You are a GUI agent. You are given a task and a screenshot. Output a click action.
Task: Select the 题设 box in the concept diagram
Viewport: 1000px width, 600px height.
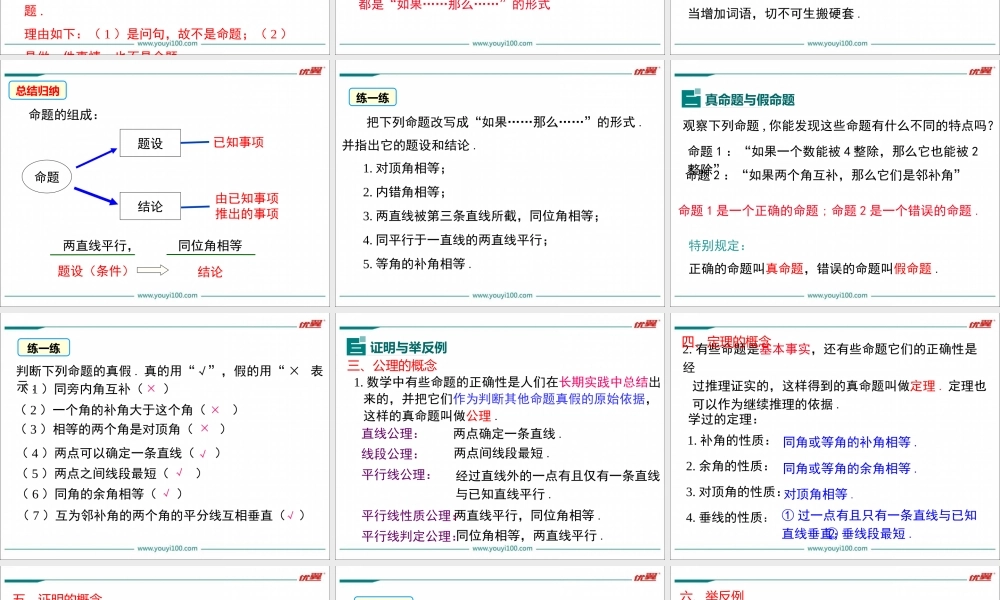148,142
